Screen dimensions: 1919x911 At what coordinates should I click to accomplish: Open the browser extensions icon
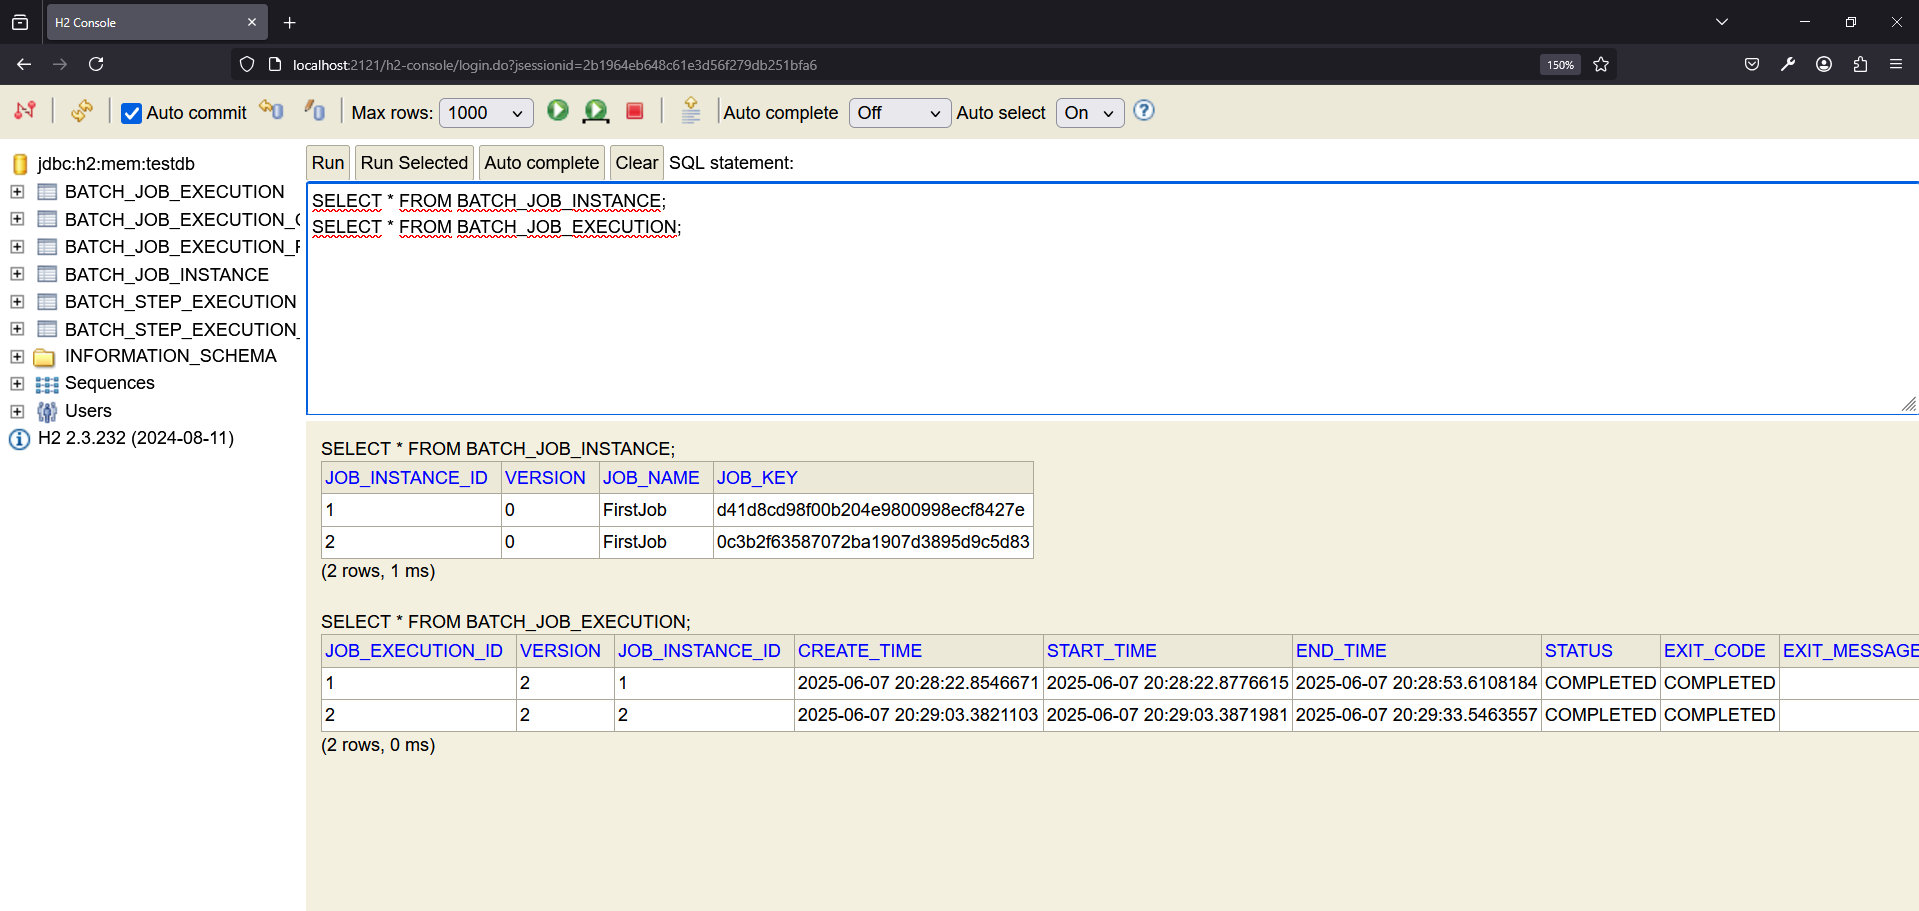click(1860, 64)
